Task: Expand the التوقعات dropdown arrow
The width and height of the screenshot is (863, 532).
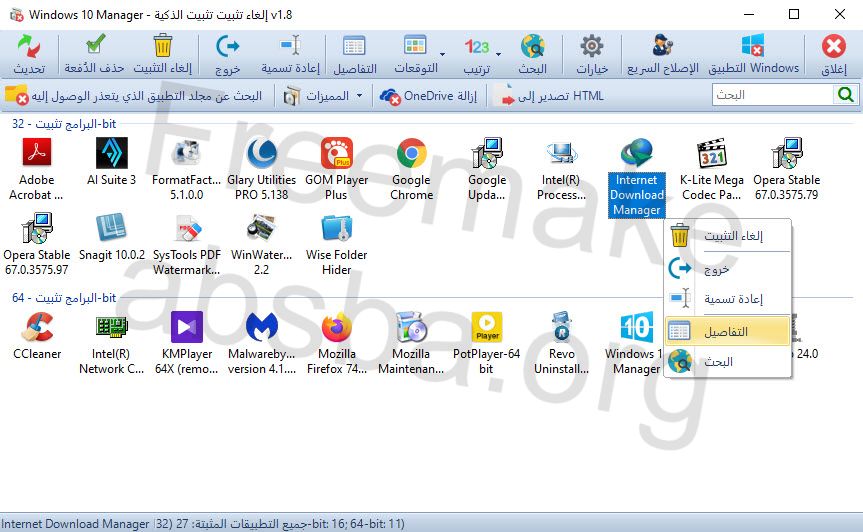Action: click(443, 54)
